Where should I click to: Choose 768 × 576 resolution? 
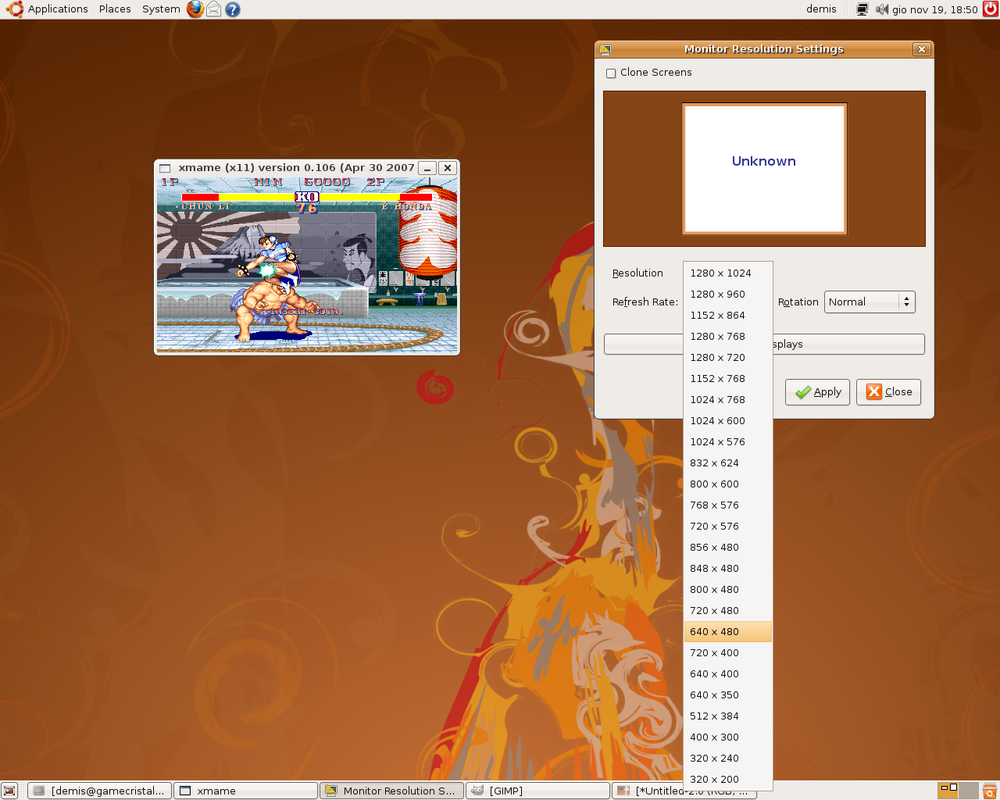click(728, 505)
